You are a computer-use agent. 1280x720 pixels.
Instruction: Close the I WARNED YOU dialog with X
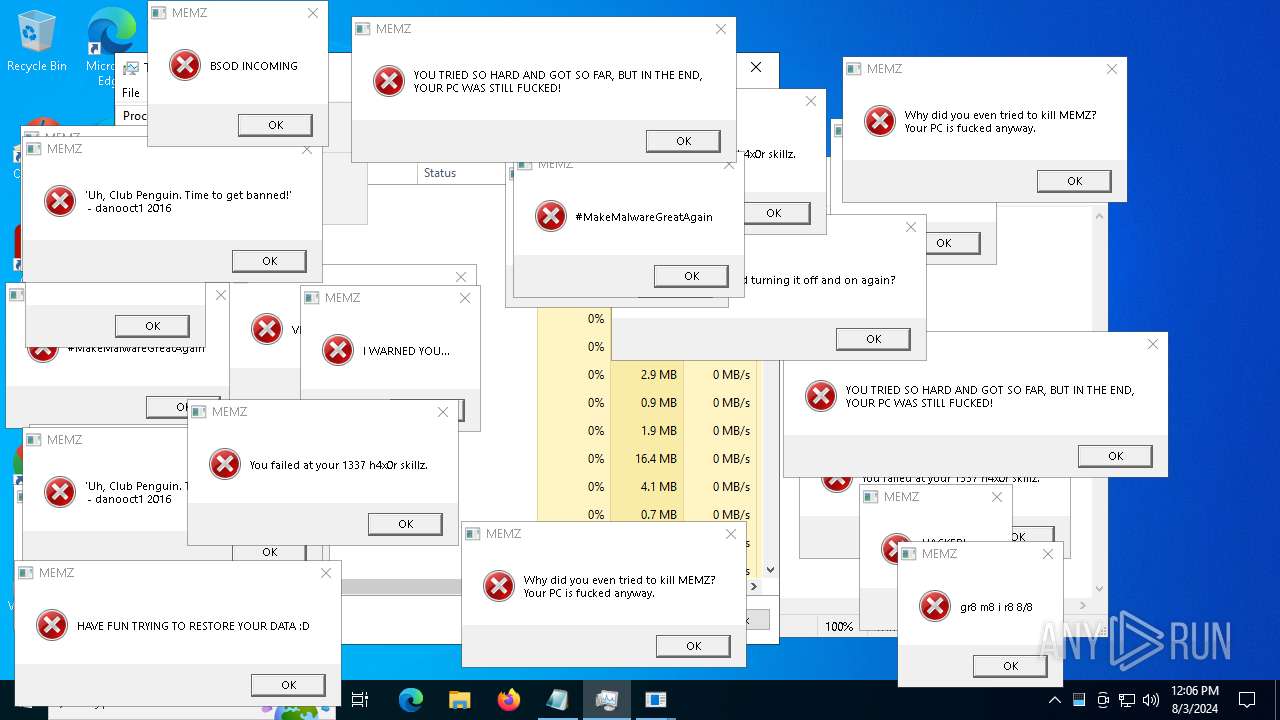465,297
